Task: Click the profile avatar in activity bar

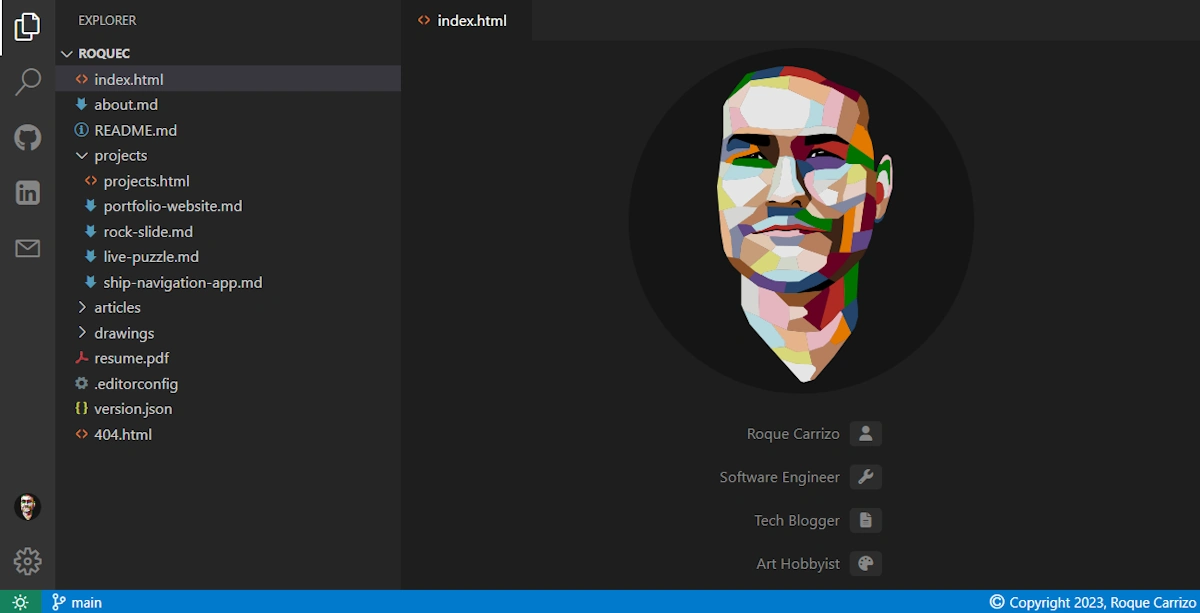Action: click(26, 507)
